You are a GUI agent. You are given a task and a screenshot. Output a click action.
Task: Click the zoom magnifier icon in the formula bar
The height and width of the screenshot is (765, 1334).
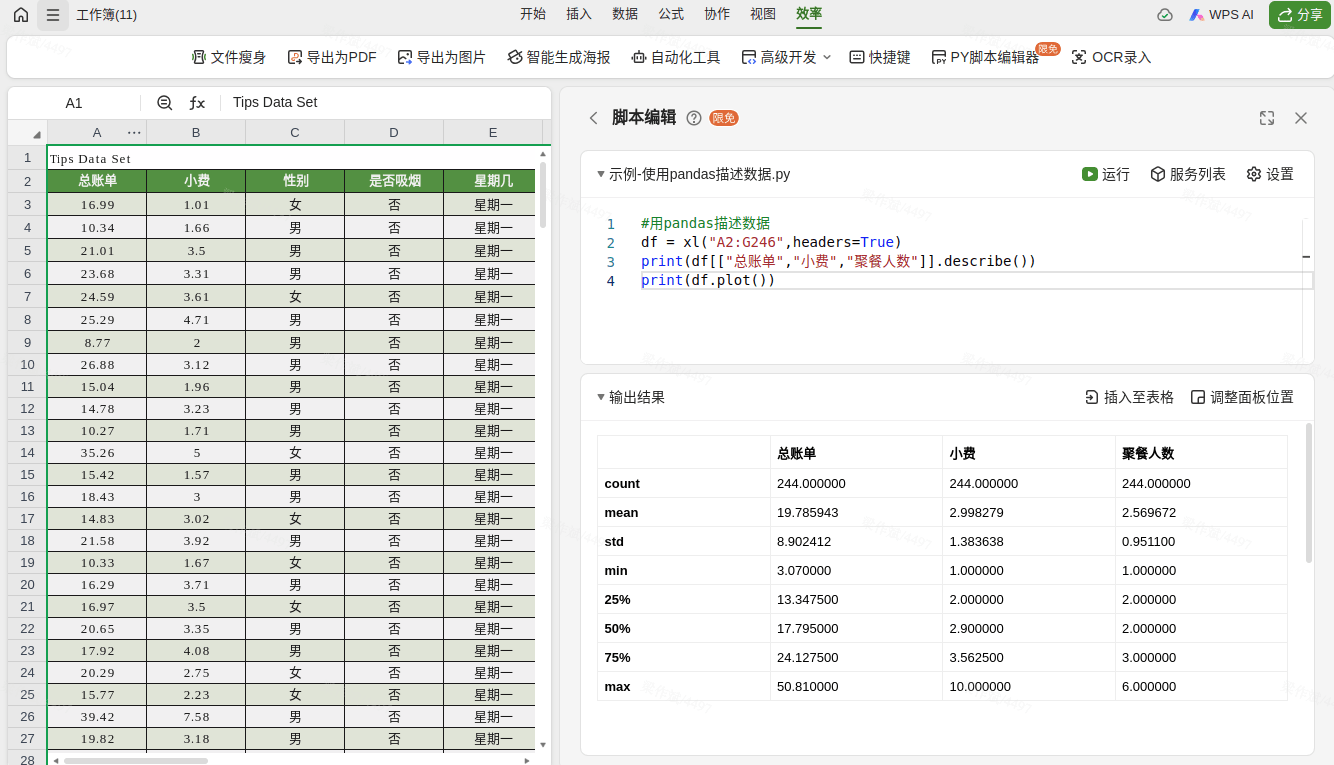165,103
